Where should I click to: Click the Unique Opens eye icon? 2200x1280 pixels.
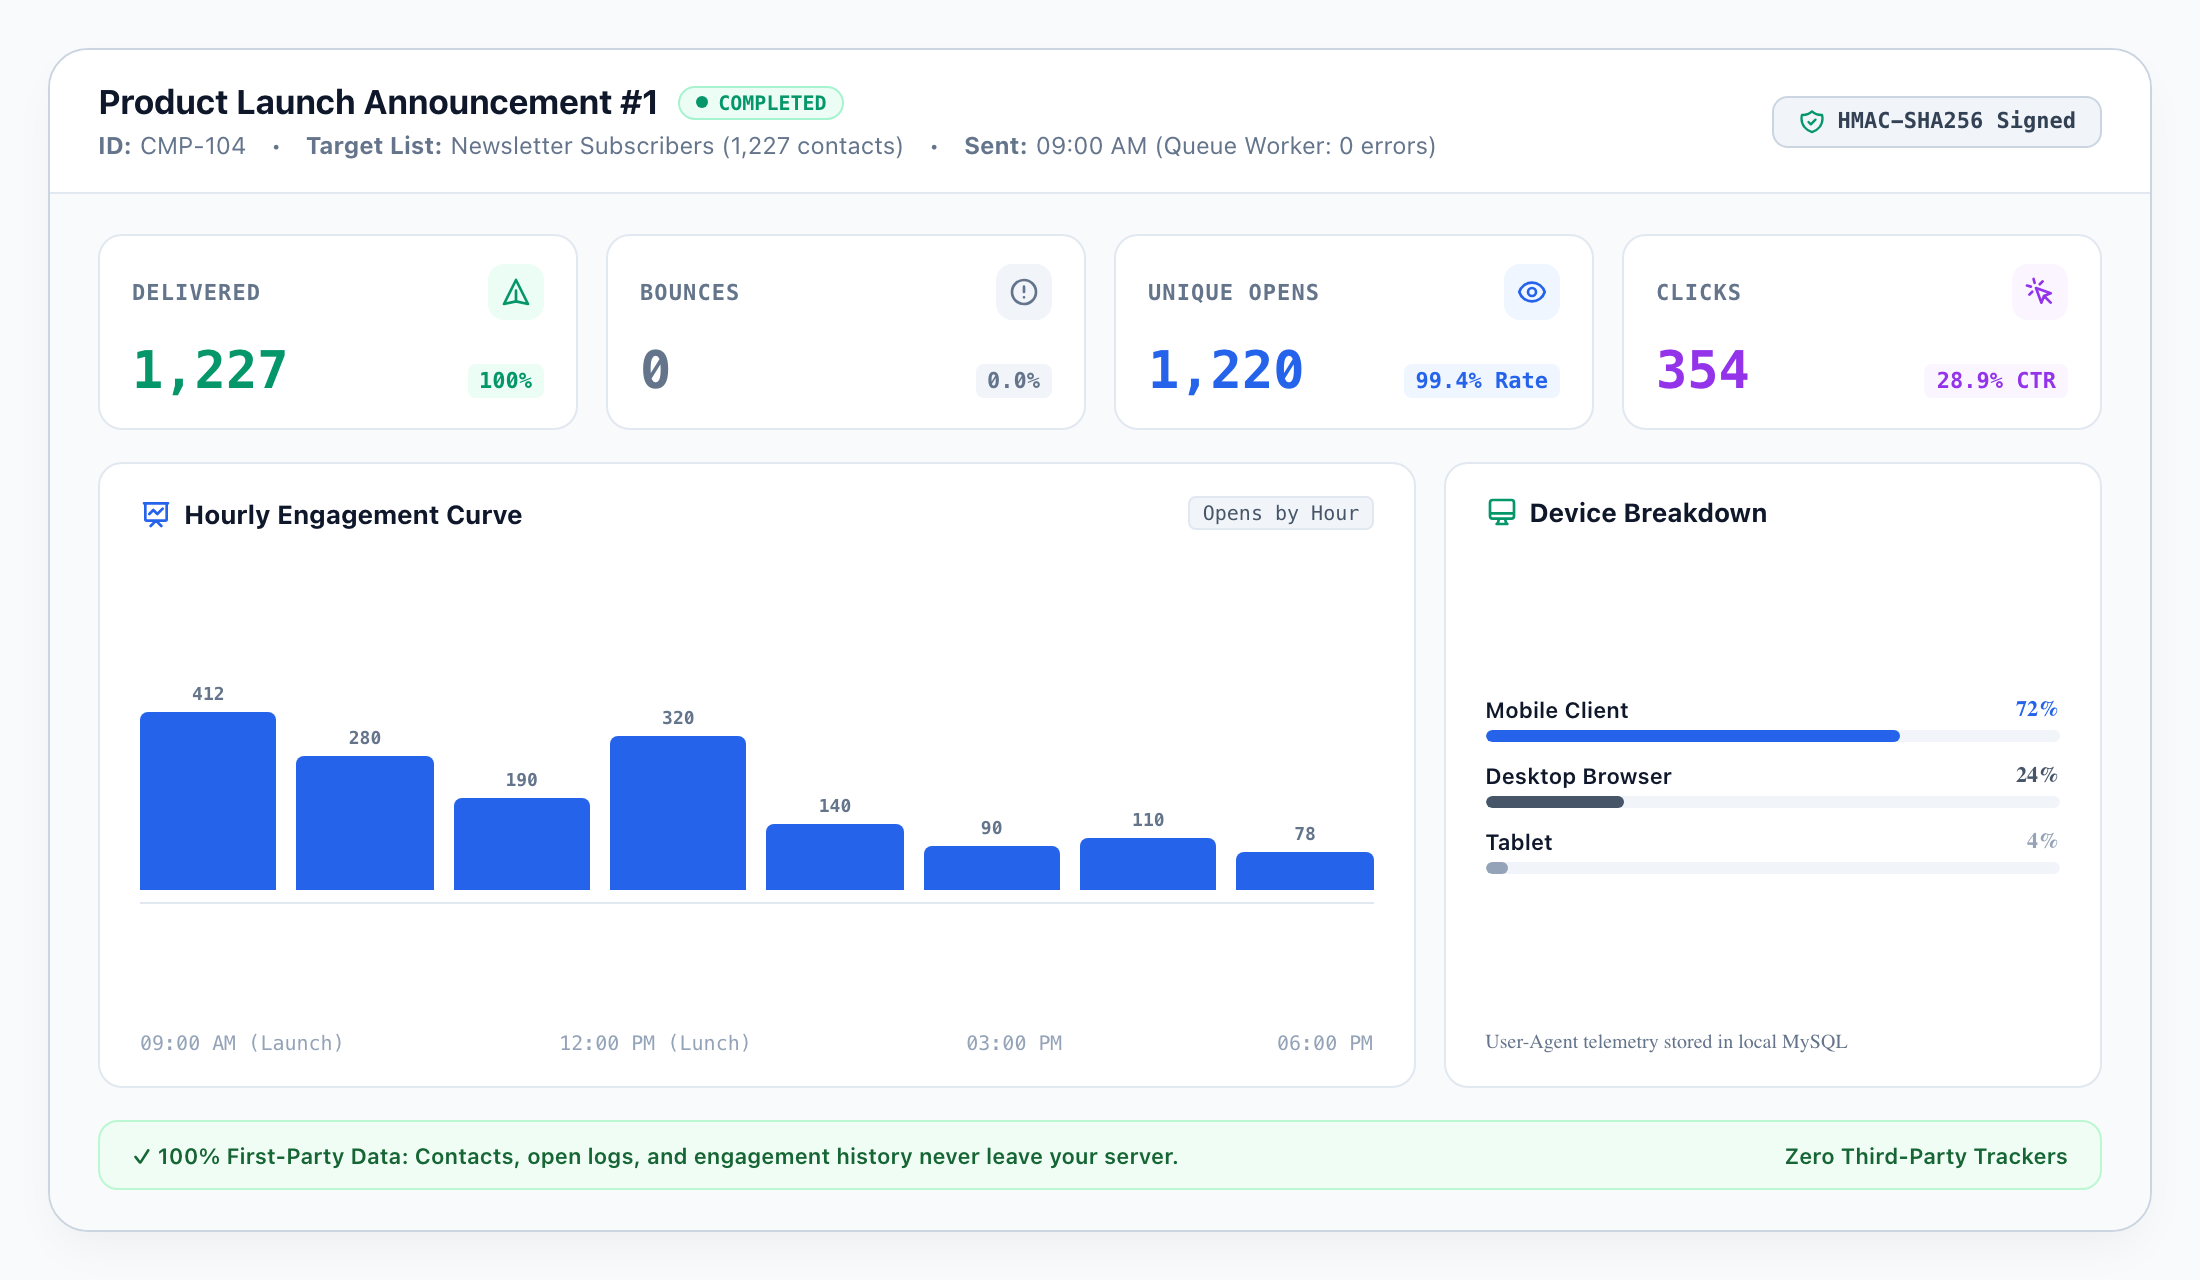[x=1532, y=292]
